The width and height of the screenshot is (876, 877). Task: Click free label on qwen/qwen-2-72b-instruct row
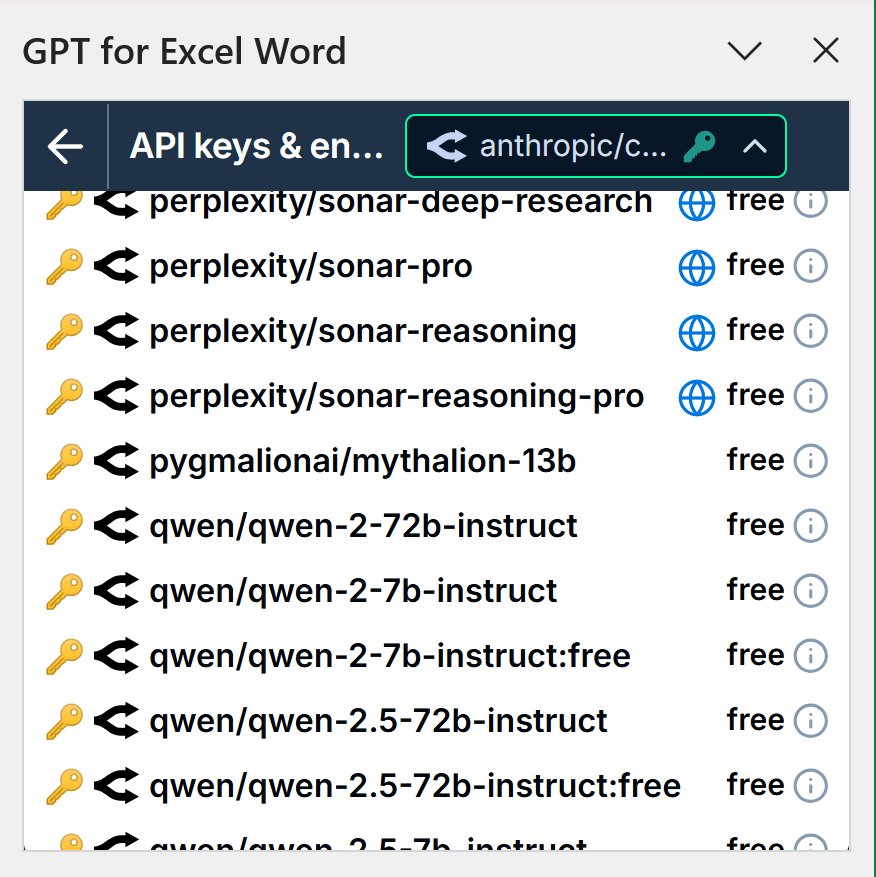point(755,524)
